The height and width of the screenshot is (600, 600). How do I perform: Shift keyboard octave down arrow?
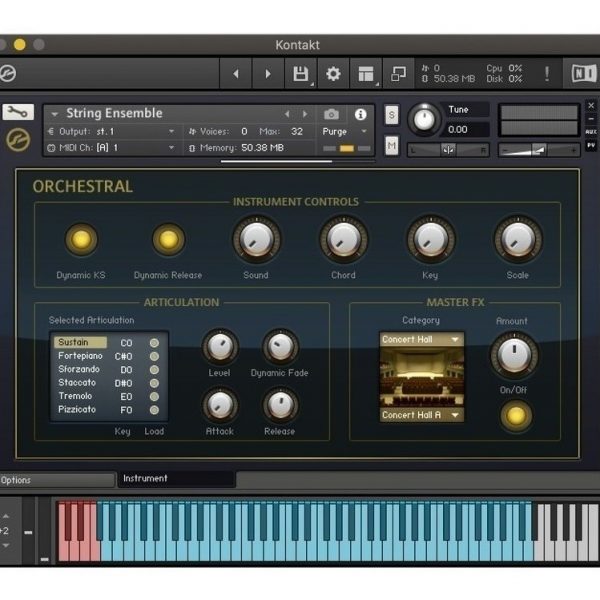tap(6, 546)
